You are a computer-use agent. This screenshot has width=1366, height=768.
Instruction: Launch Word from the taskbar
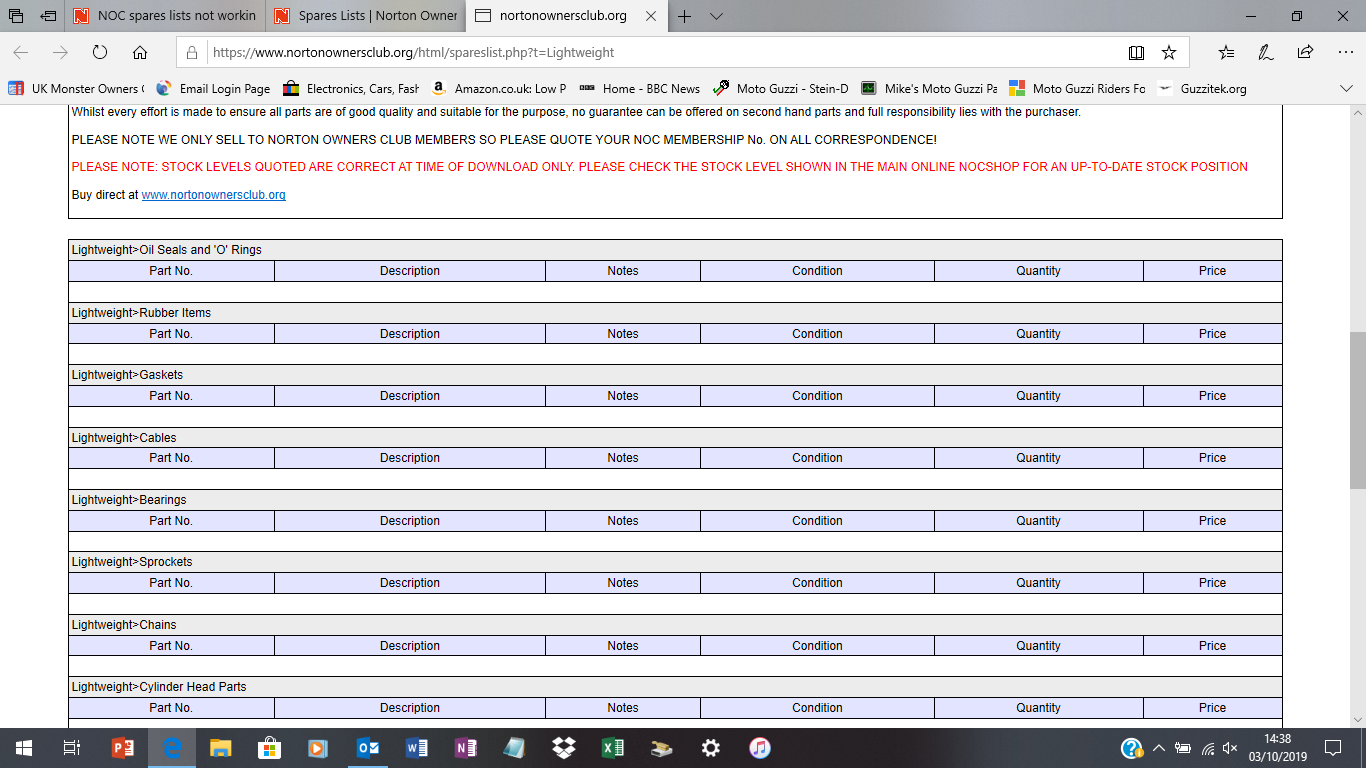(416, 748)
